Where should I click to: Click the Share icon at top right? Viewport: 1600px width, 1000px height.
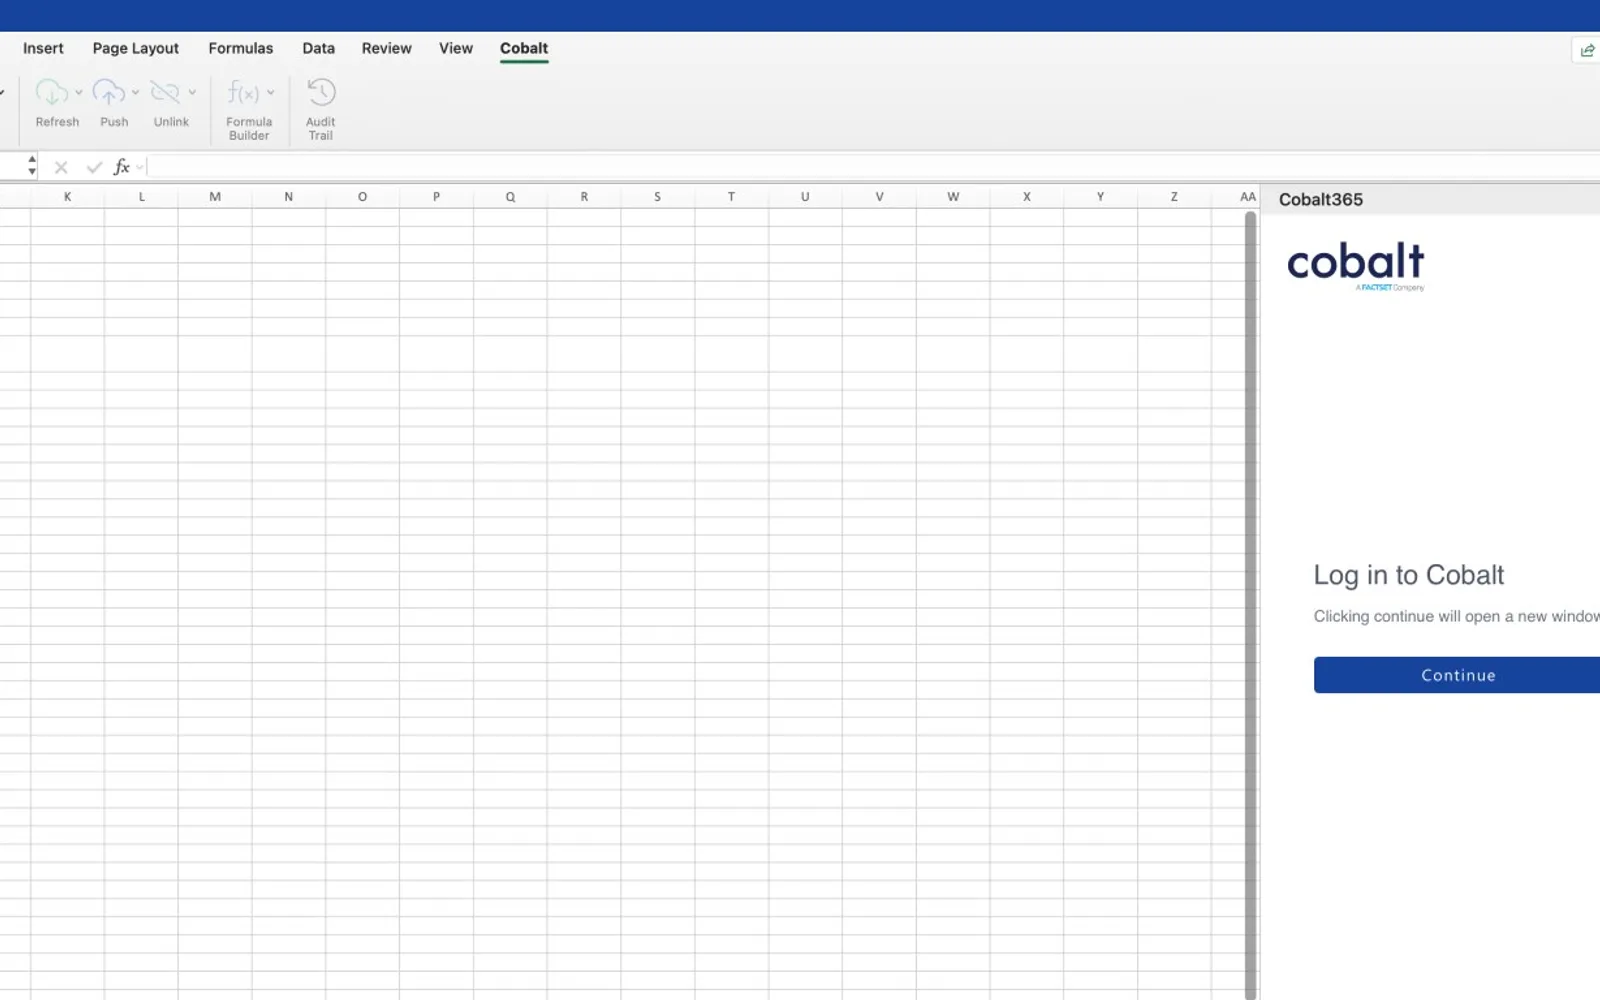point(1587,50)
